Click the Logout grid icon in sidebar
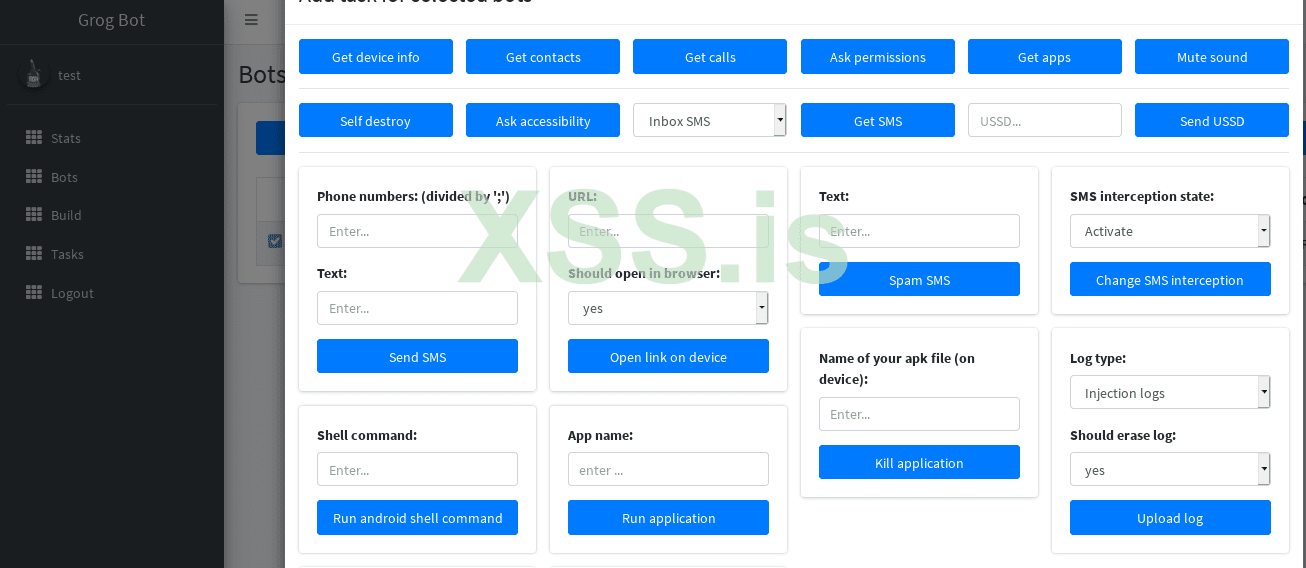 (x=34, y=293)
